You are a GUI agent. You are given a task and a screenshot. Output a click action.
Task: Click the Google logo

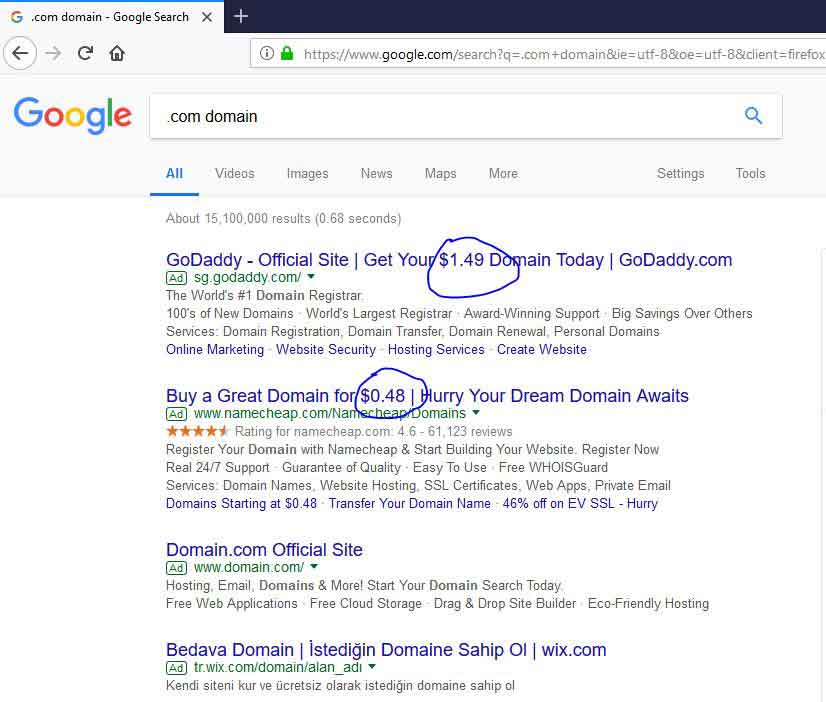click(73, 115)
